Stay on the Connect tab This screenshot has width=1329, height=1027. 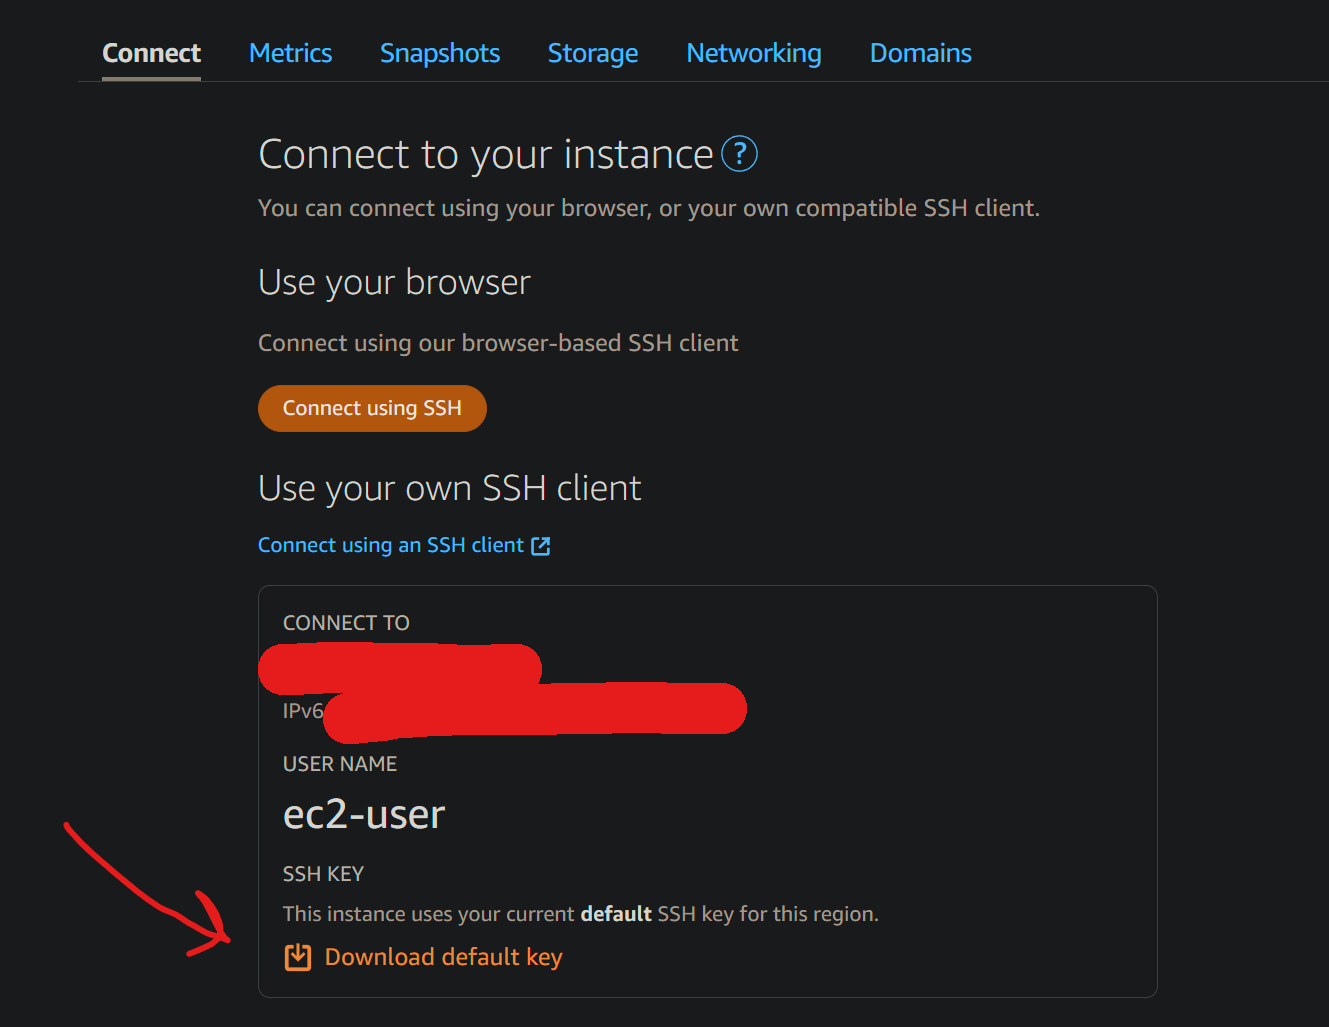point(151,53)
